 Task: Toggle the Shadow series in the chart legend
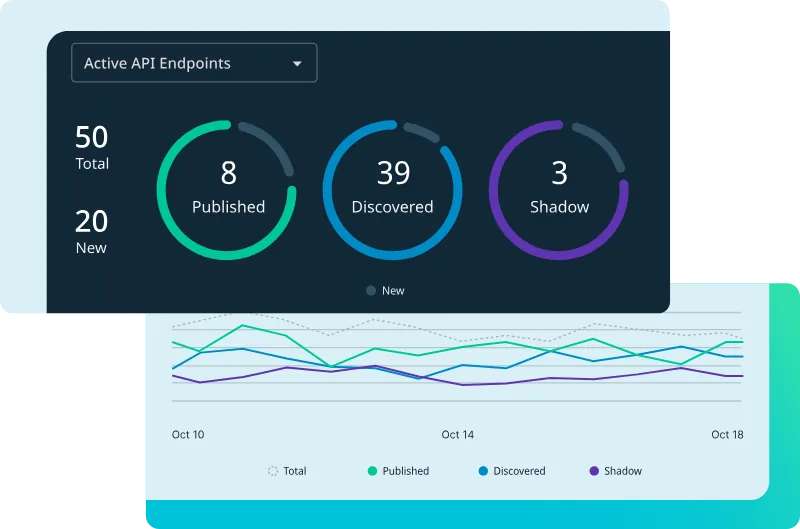tap(615, 471)
